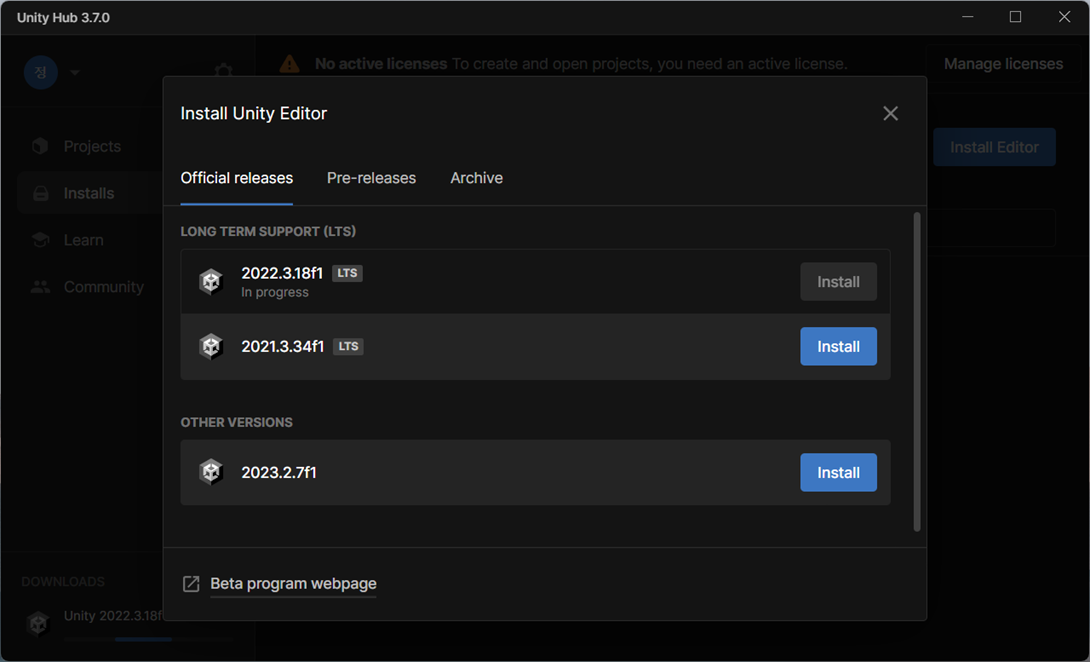
Task: Click the Unity icon in Downloads panel
Action: 38,623
